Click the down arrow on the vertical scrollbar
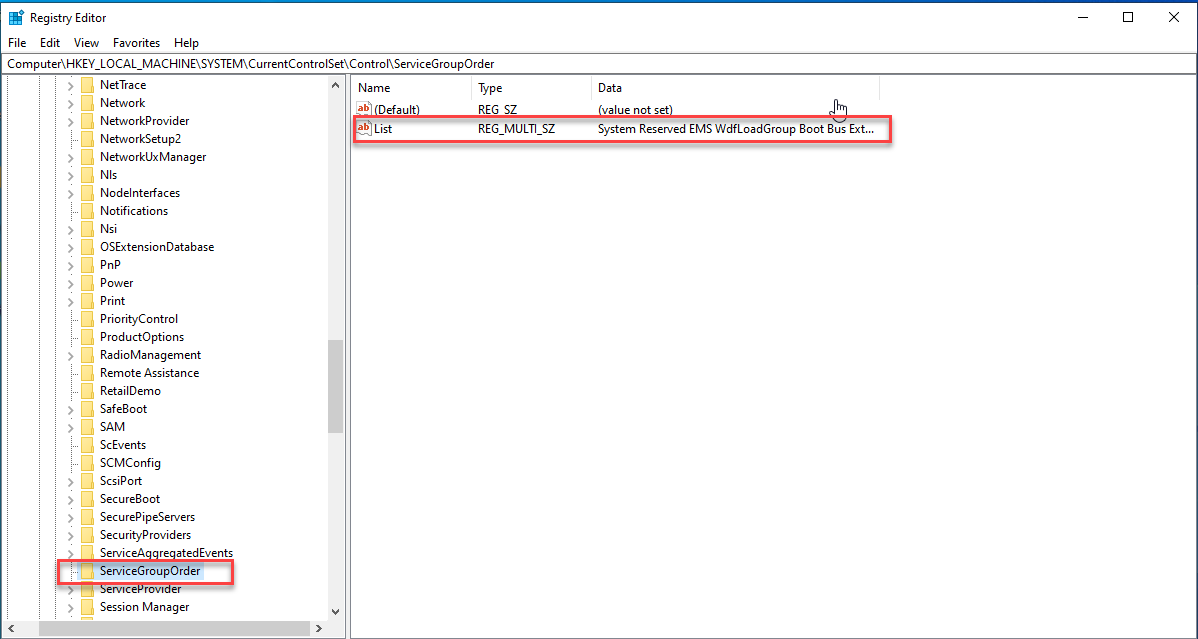Screen dimensions: 1198x639 335,610
